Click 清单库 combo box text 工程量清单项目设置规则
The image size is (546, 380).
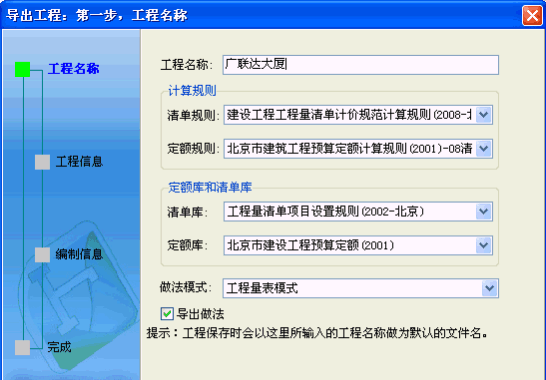(x=293, y=211)
